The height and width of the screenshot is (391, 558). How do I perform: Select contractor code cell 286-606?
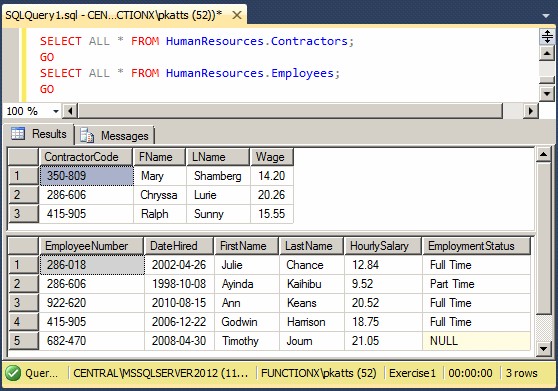[86, 195]
